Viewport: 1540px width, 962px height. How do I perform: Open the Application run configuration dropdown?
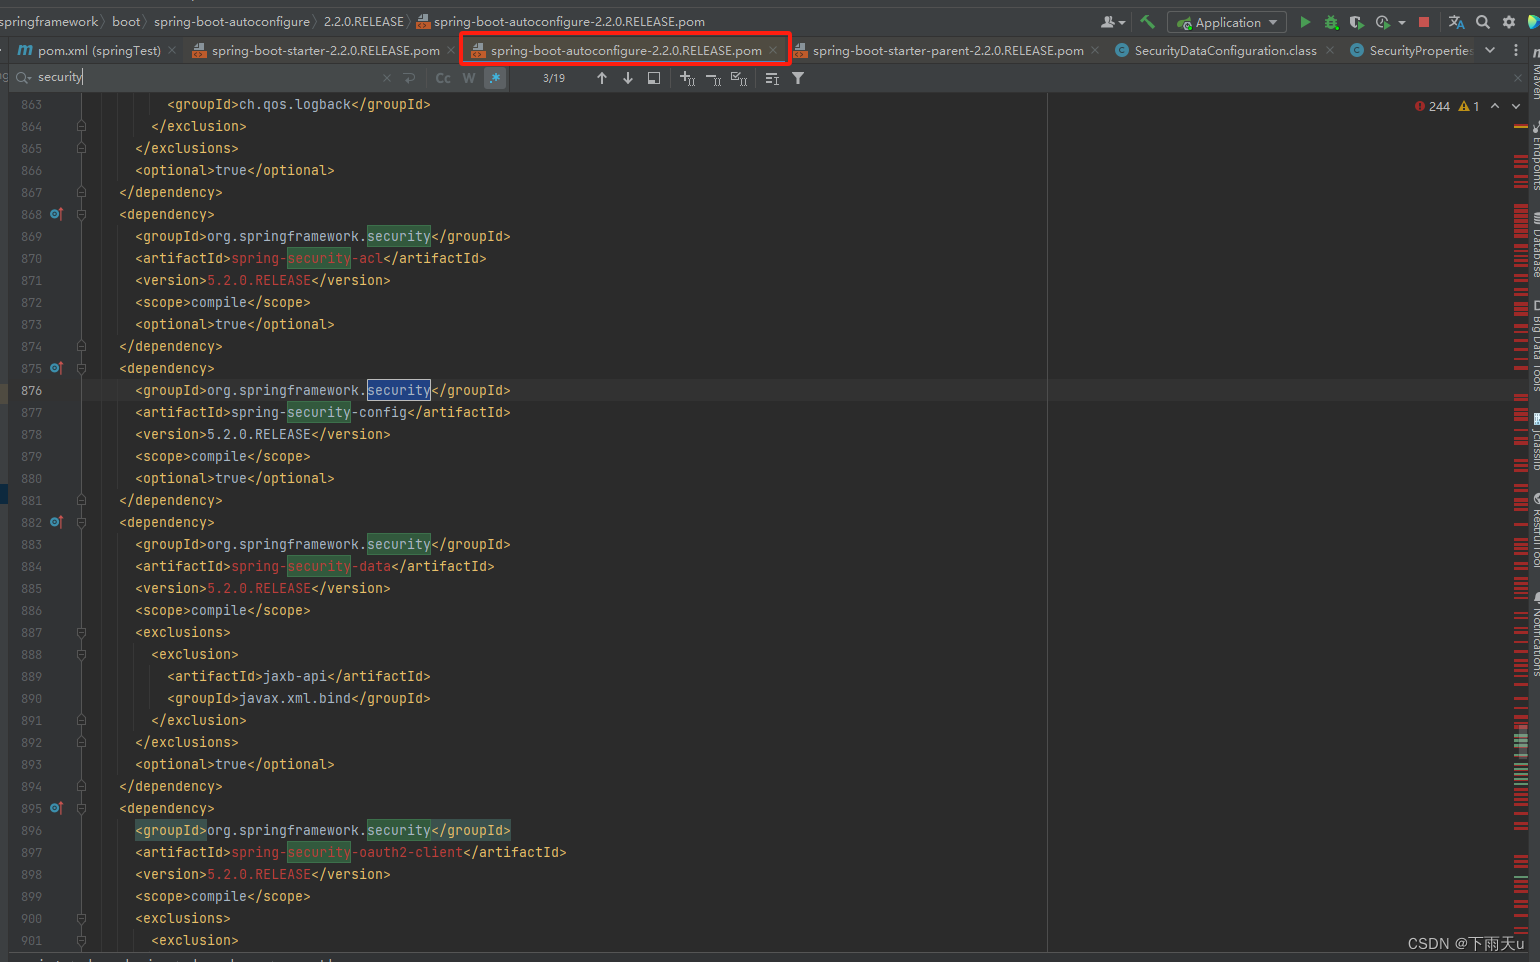(1226, 22)
